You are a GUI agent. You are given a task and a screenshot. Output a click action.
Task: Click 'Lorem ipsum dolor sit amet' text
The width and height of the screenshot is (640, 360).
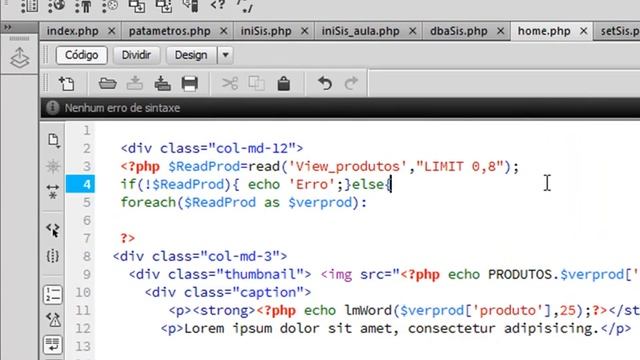tap(289, 328)
